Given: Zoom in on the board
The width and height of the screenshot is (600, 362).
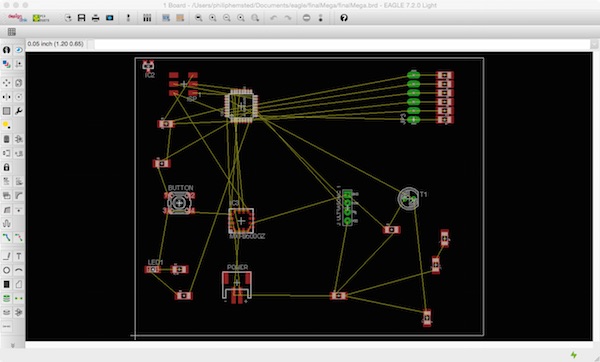Looking at the screenshot, I should (x=213, y=18).
